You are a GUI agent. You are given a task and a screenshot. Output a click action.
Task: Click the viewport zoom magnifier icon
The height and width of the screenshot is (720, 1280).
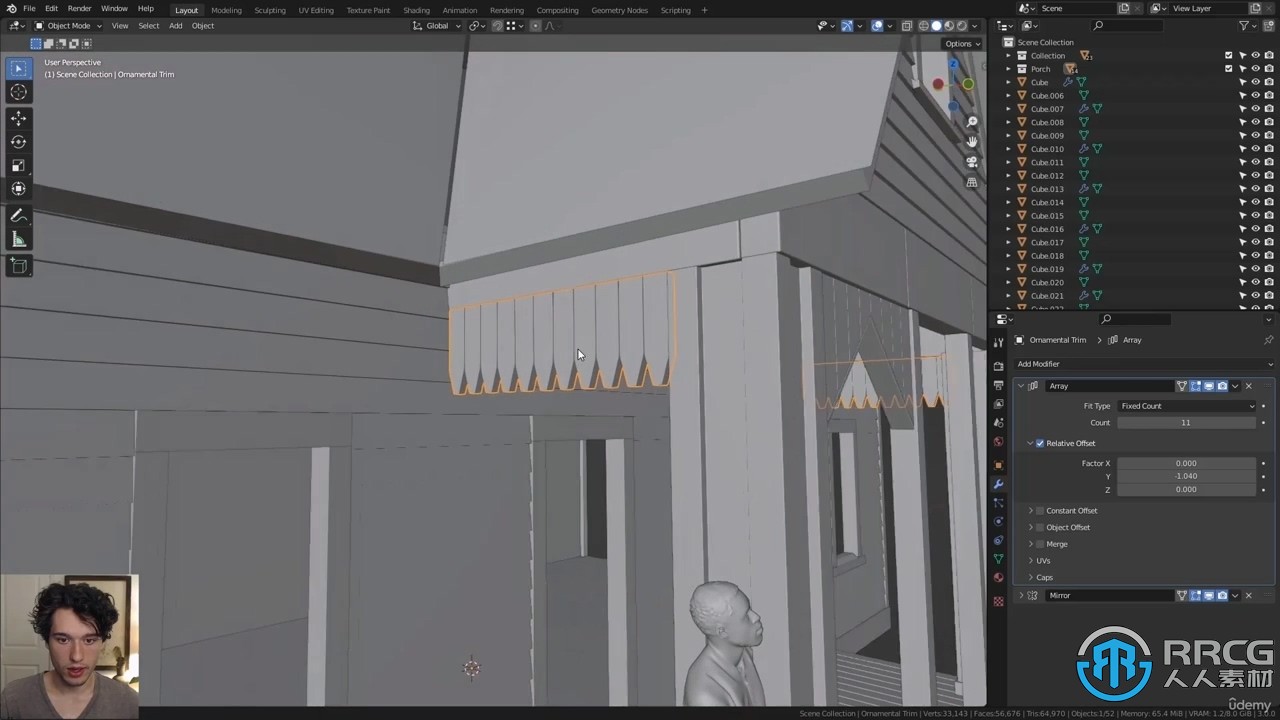(971, 122)
